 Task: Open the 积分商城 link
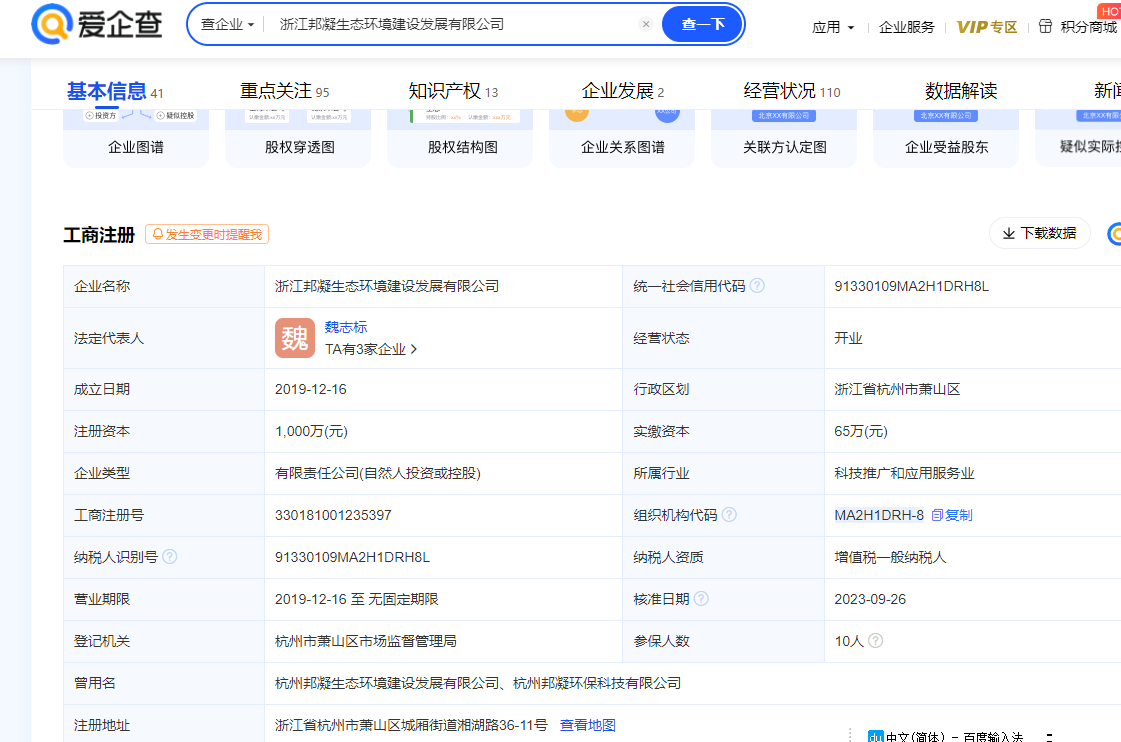pyautogui.click(x=1090, y=27)
